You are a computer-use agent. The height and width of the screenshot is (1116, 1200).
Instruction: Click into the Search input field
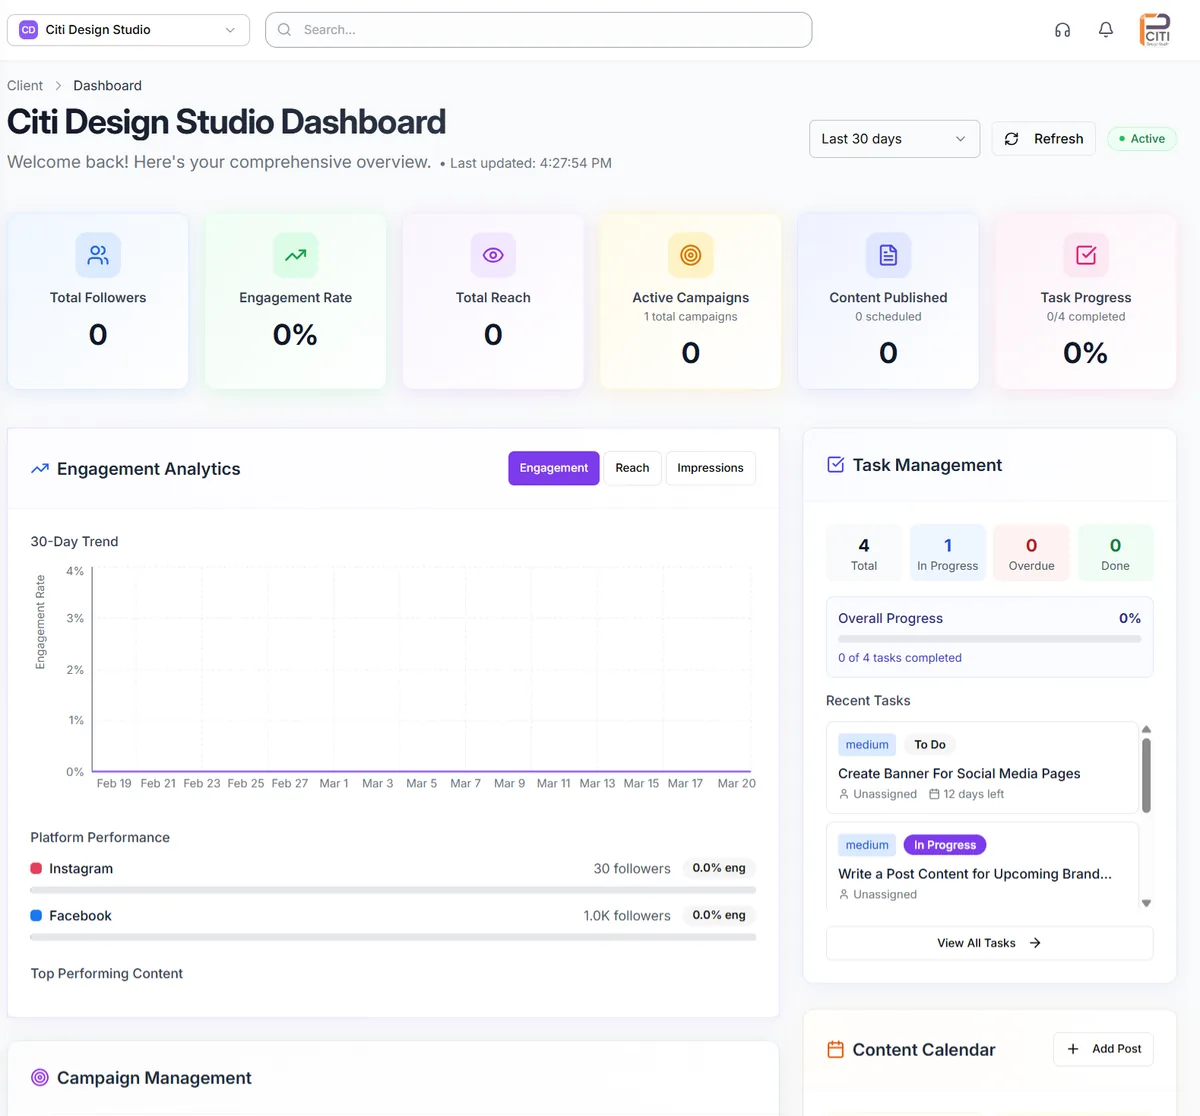538,30
